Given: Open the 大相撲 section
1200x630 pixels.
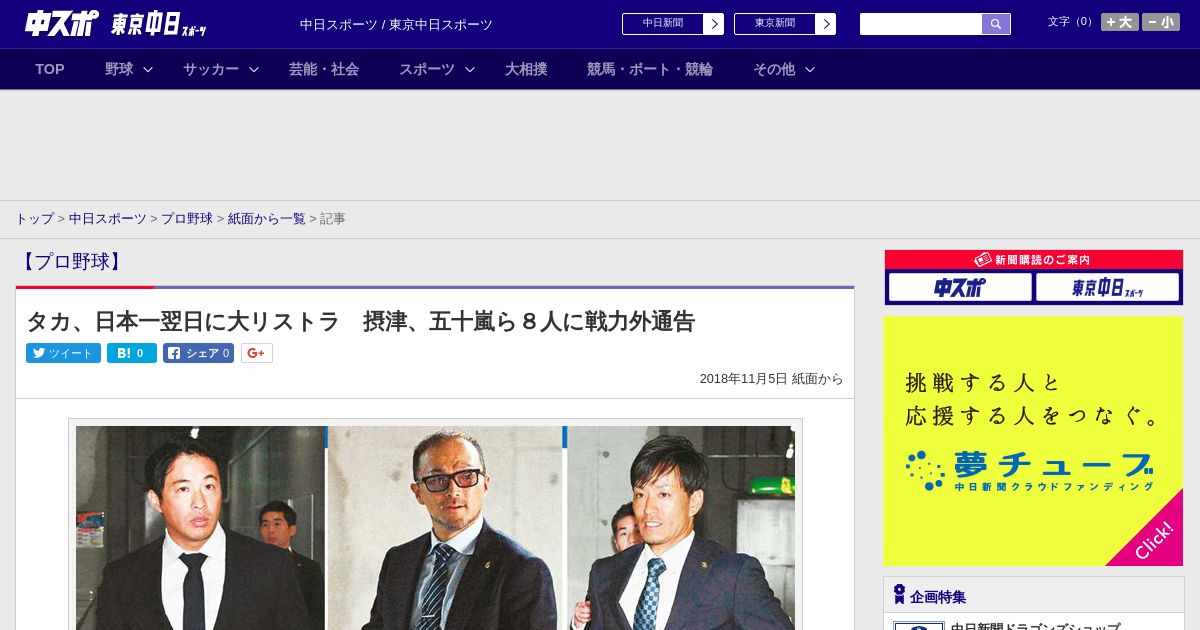Looking at the screenshot, I should 526,69.
